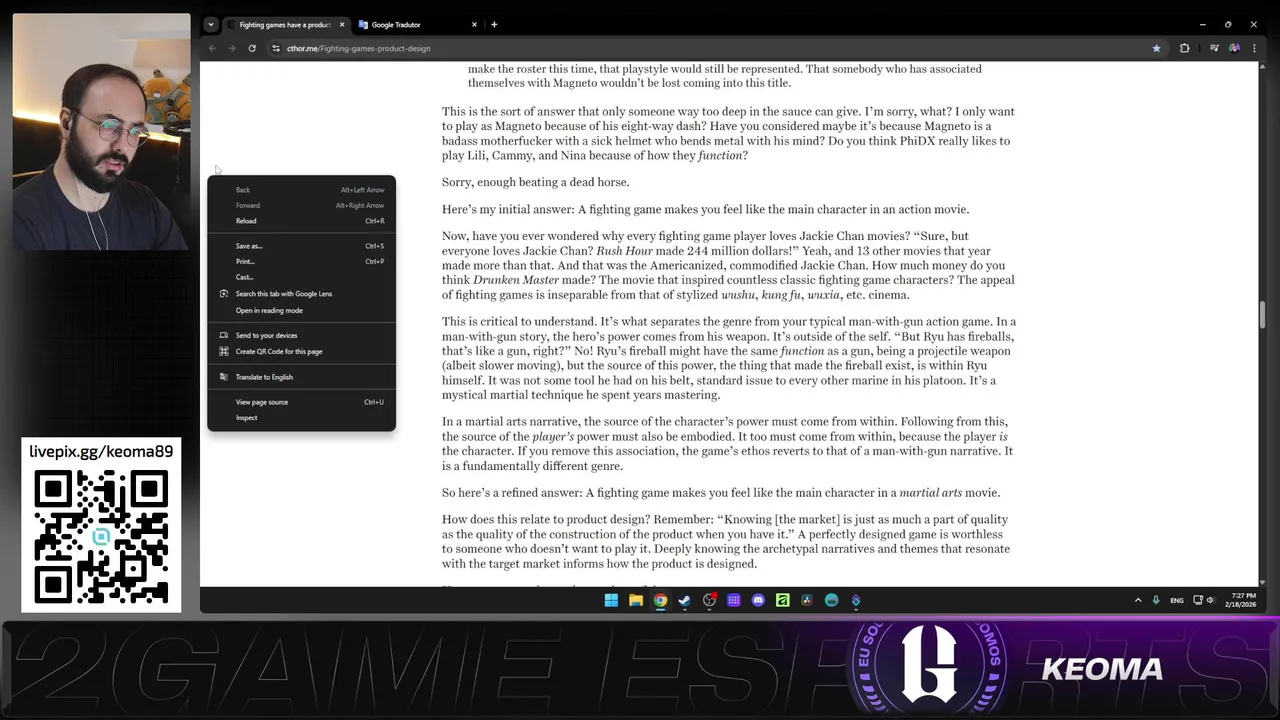The width and height of the screenshot is (1280, 720).
Task: Reload the page using the toolbar icon
Action: [x=252, y=48]
